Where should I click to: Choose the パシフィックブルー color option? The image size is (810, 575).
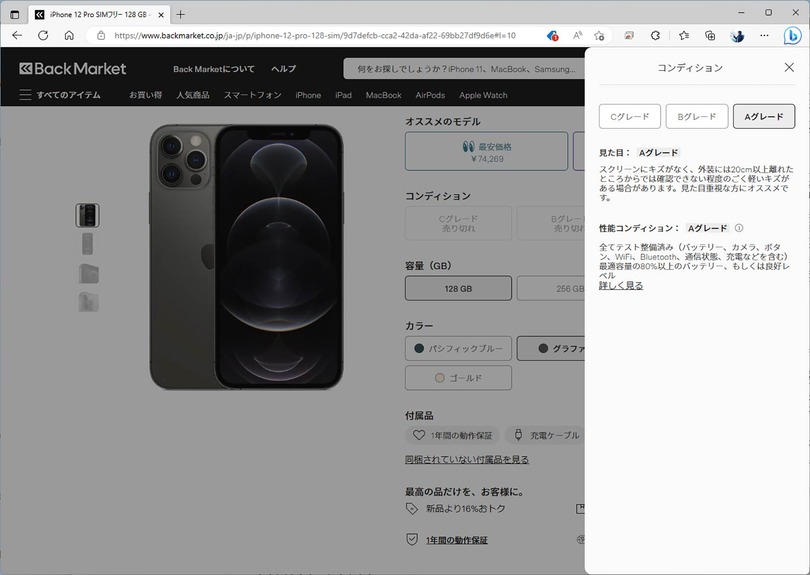point(458,349)
